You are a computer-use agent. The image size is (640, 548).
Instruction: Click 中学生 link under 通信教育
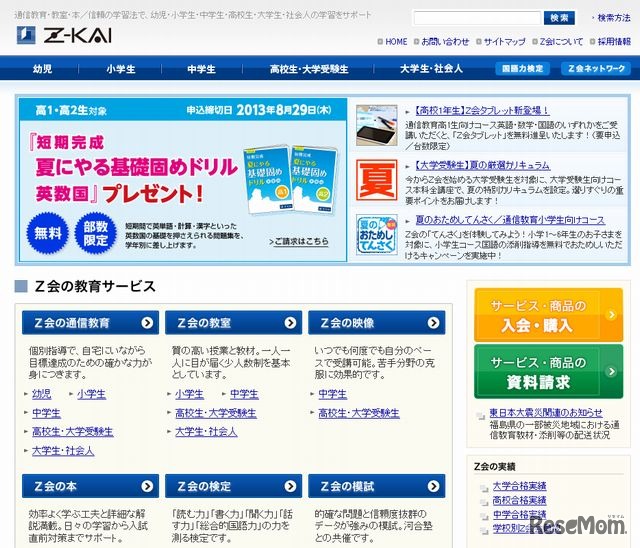pos(46,413)
